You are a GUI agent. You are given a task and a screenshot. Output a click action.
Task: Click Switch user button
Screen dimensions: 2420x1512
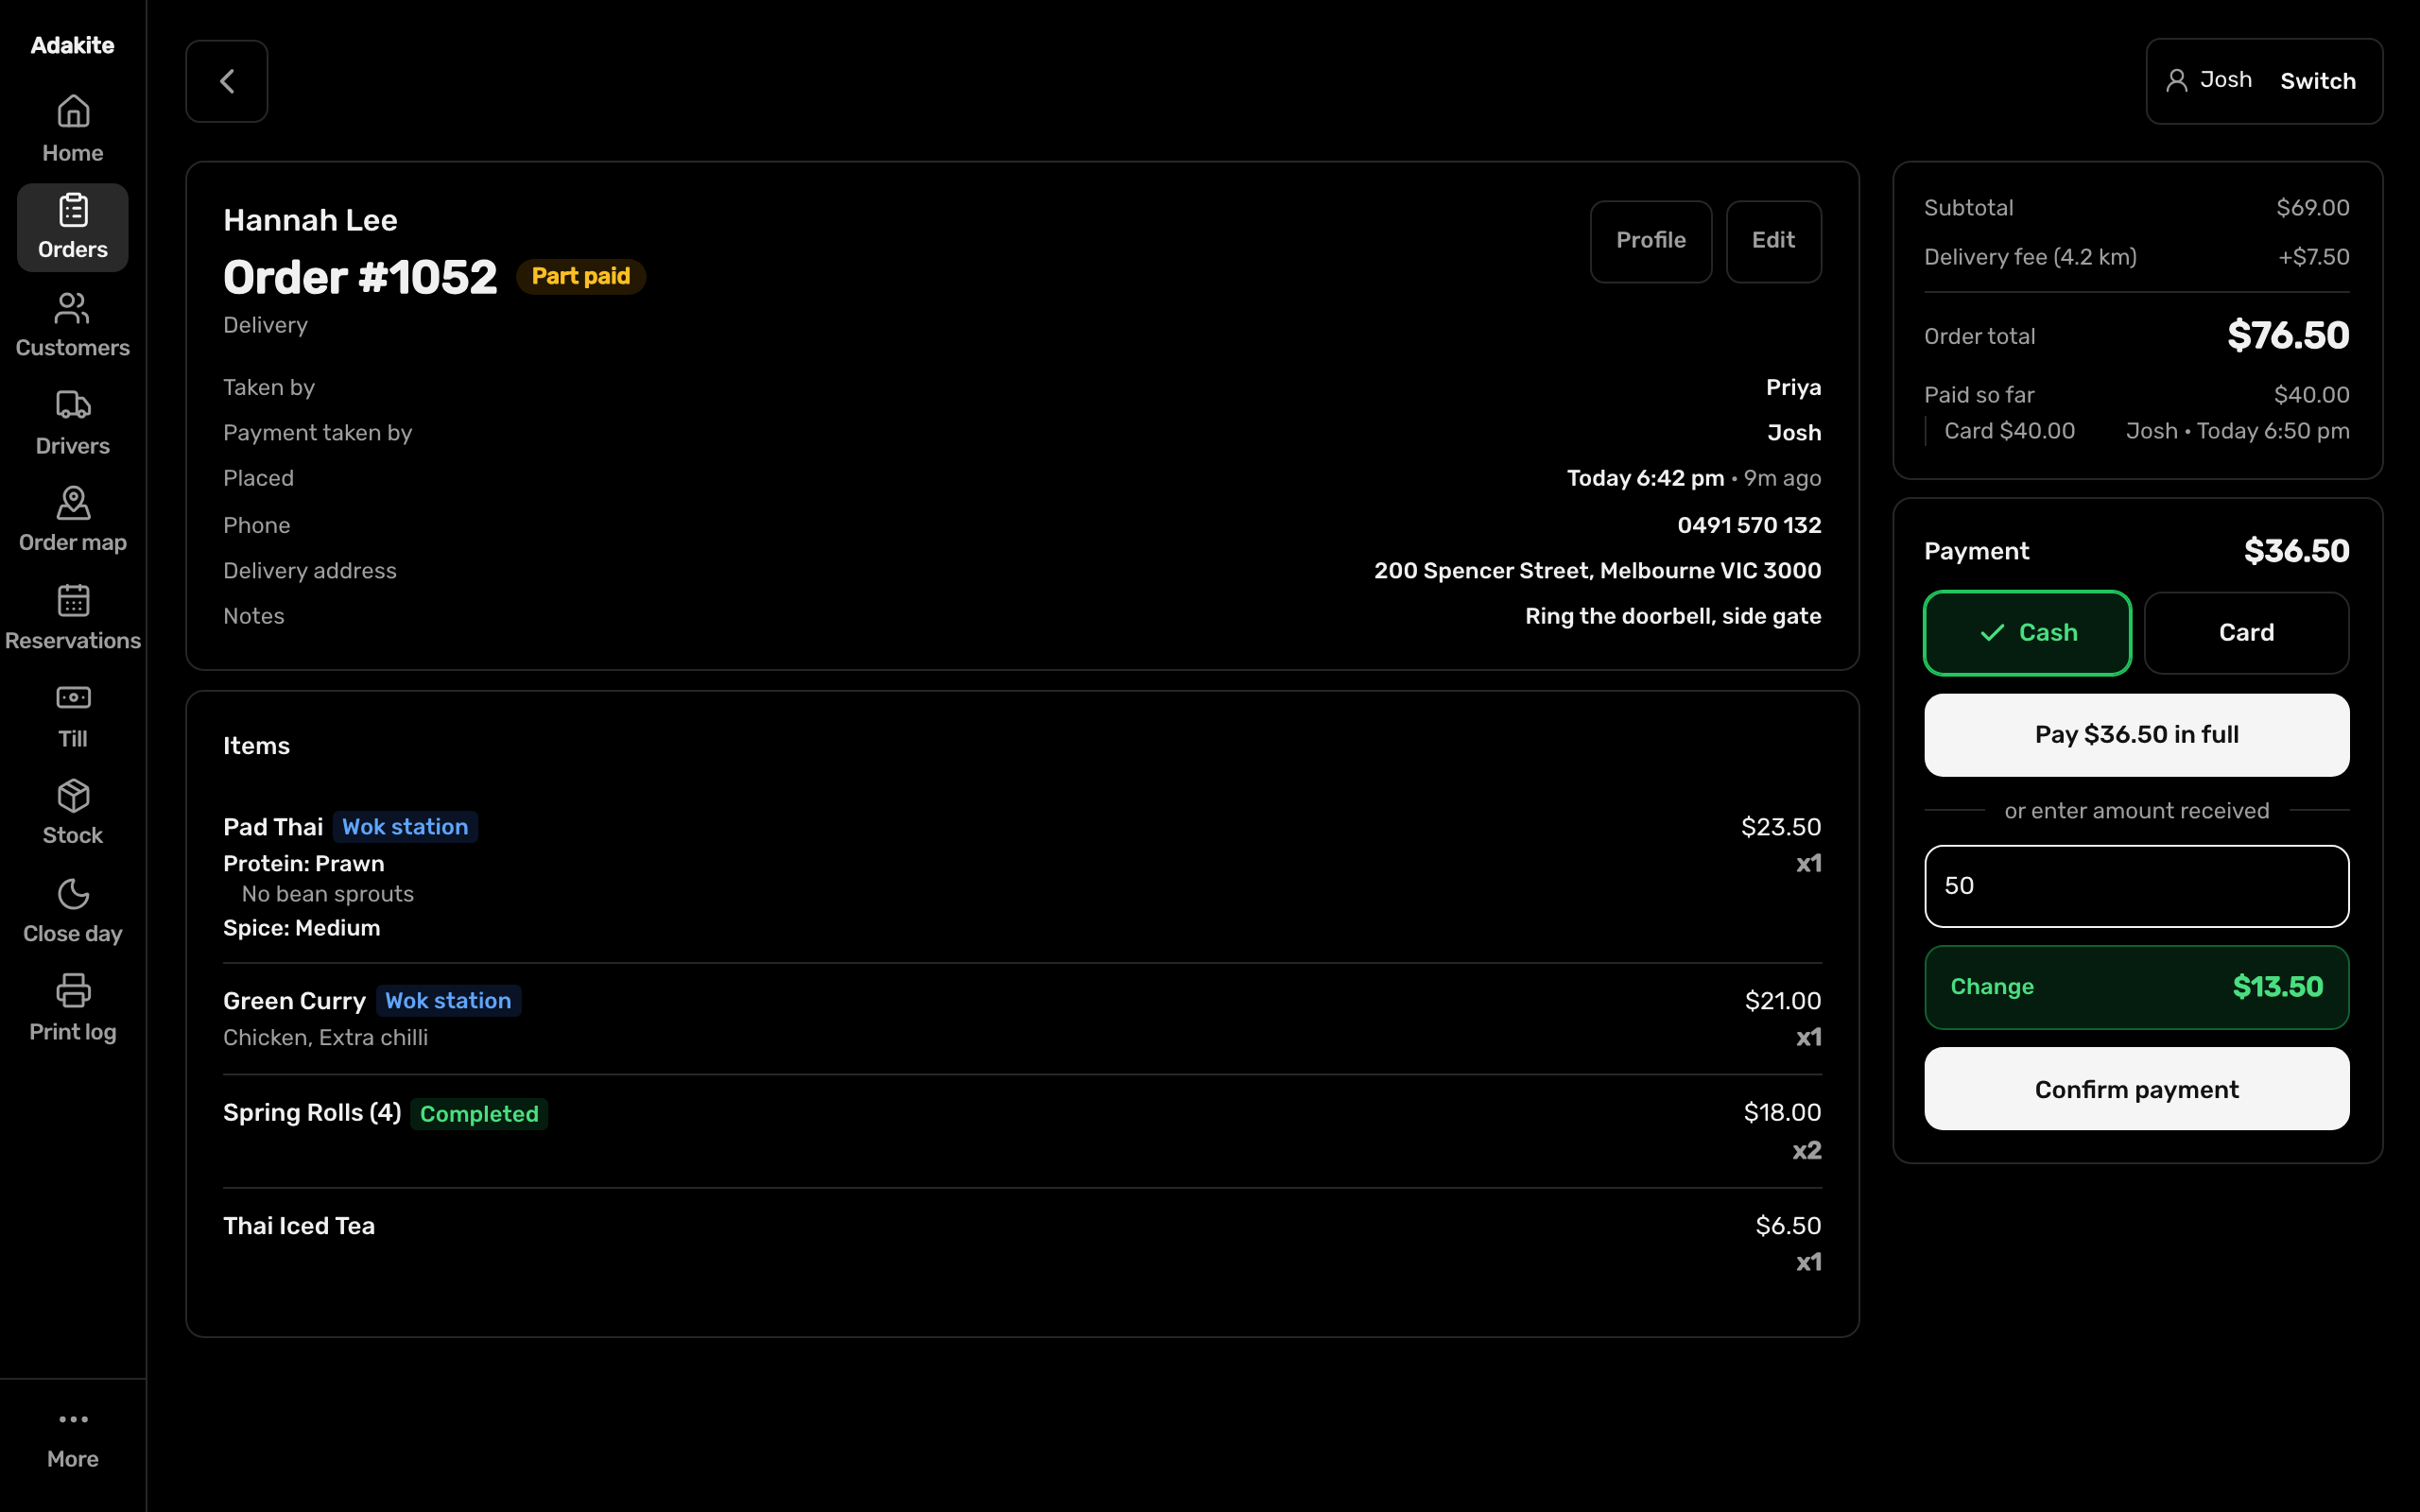pos(2317,81)
